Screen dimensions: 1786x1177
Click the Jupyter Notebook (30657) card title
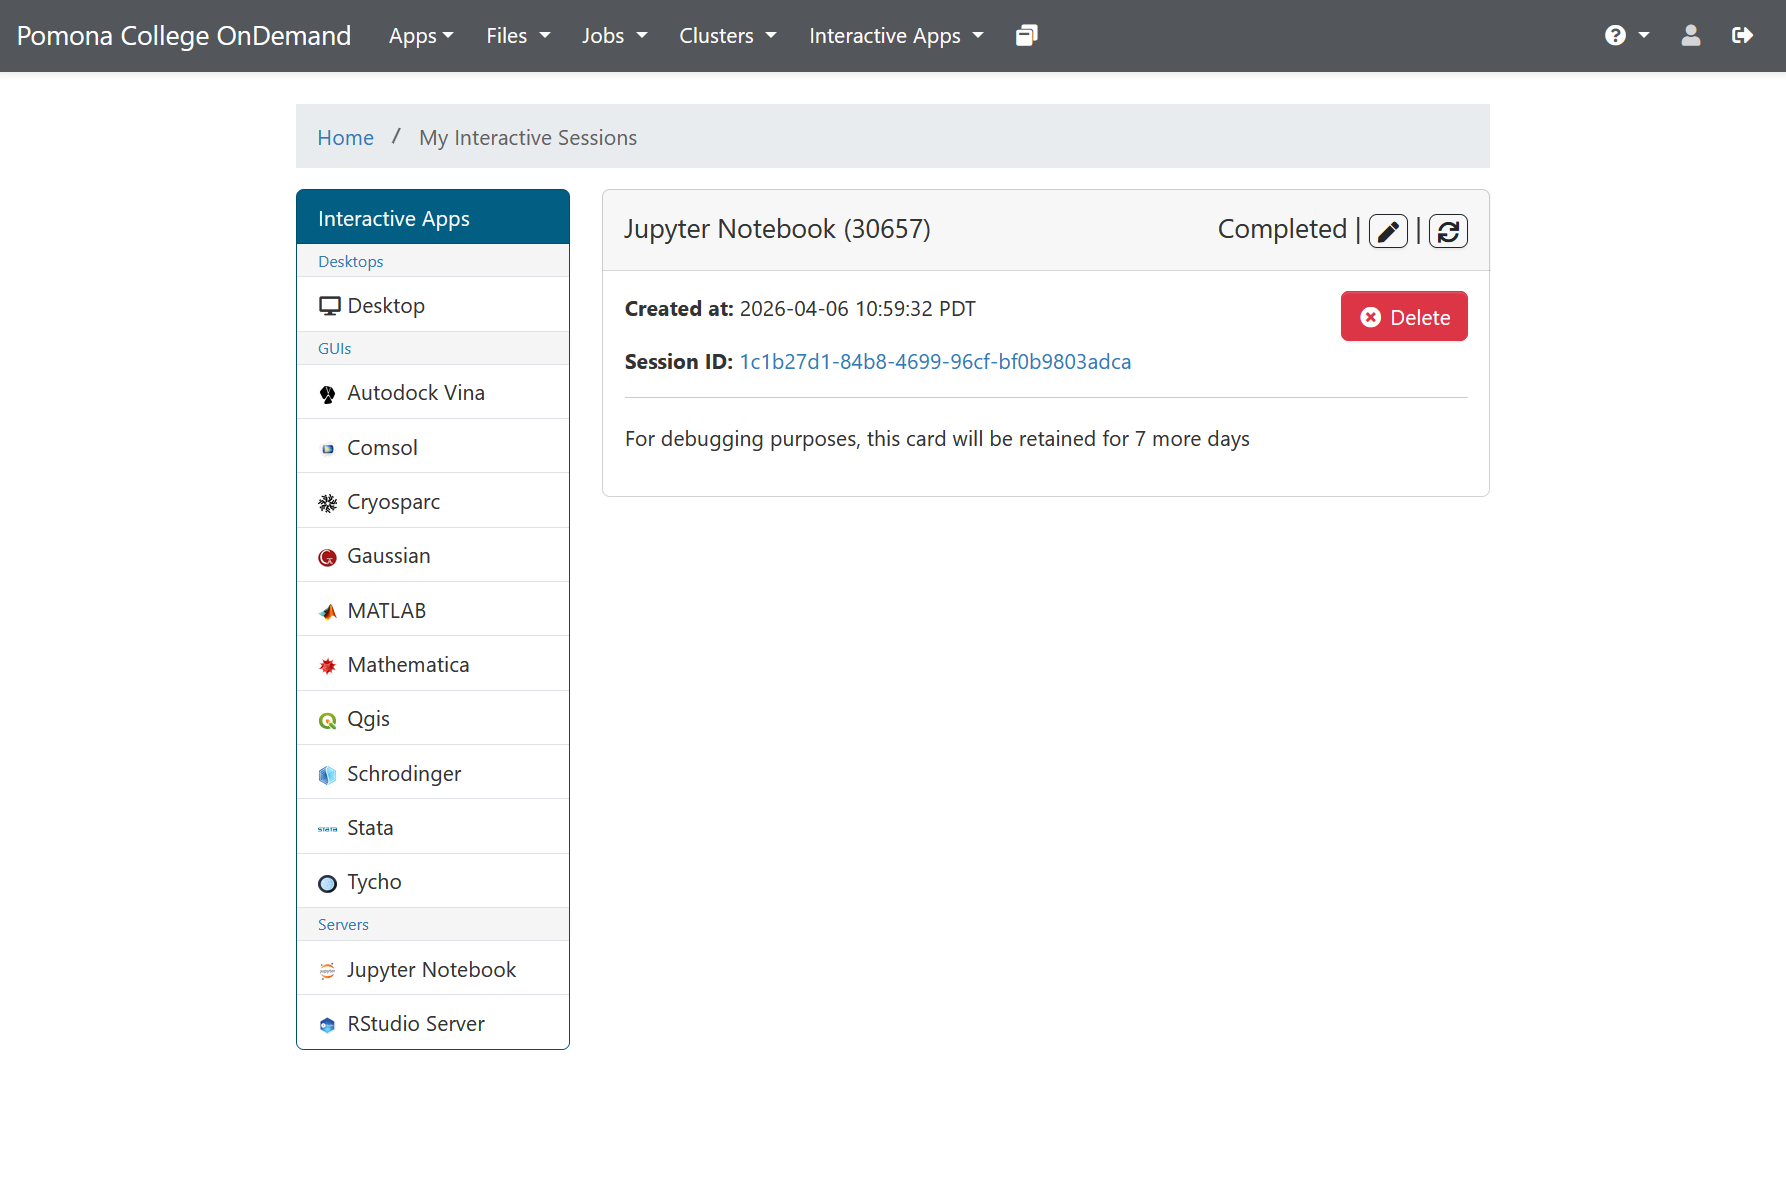click(x=777, y=229)
